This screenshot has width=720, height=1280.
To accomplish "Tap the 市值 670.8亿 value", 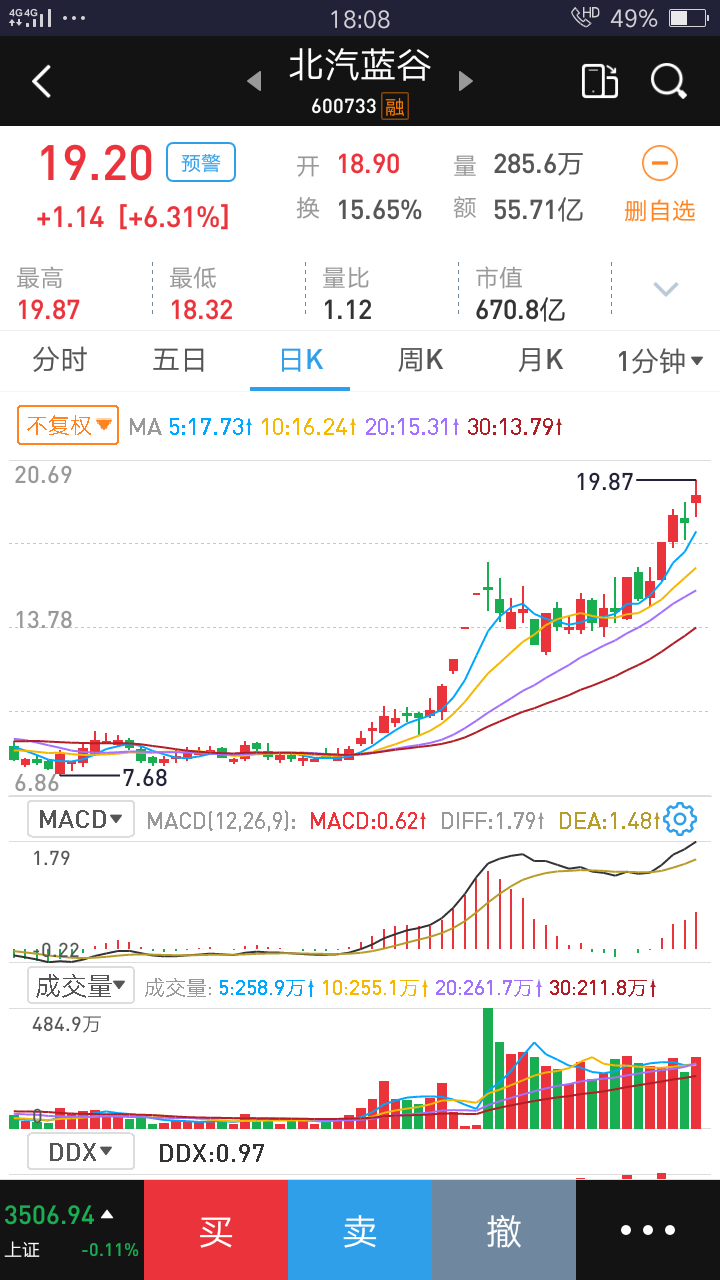I will coord(520,309).
